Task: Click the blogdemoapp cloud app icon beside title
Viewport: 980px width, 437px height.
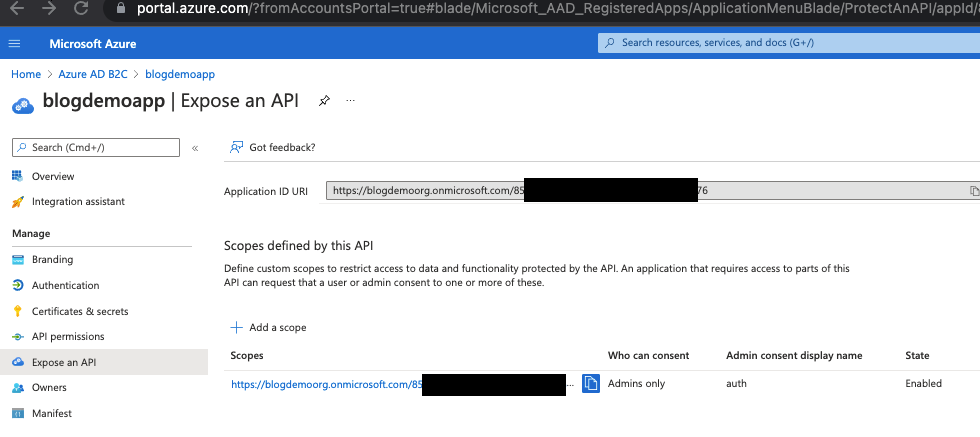Action: click(23, 104)
